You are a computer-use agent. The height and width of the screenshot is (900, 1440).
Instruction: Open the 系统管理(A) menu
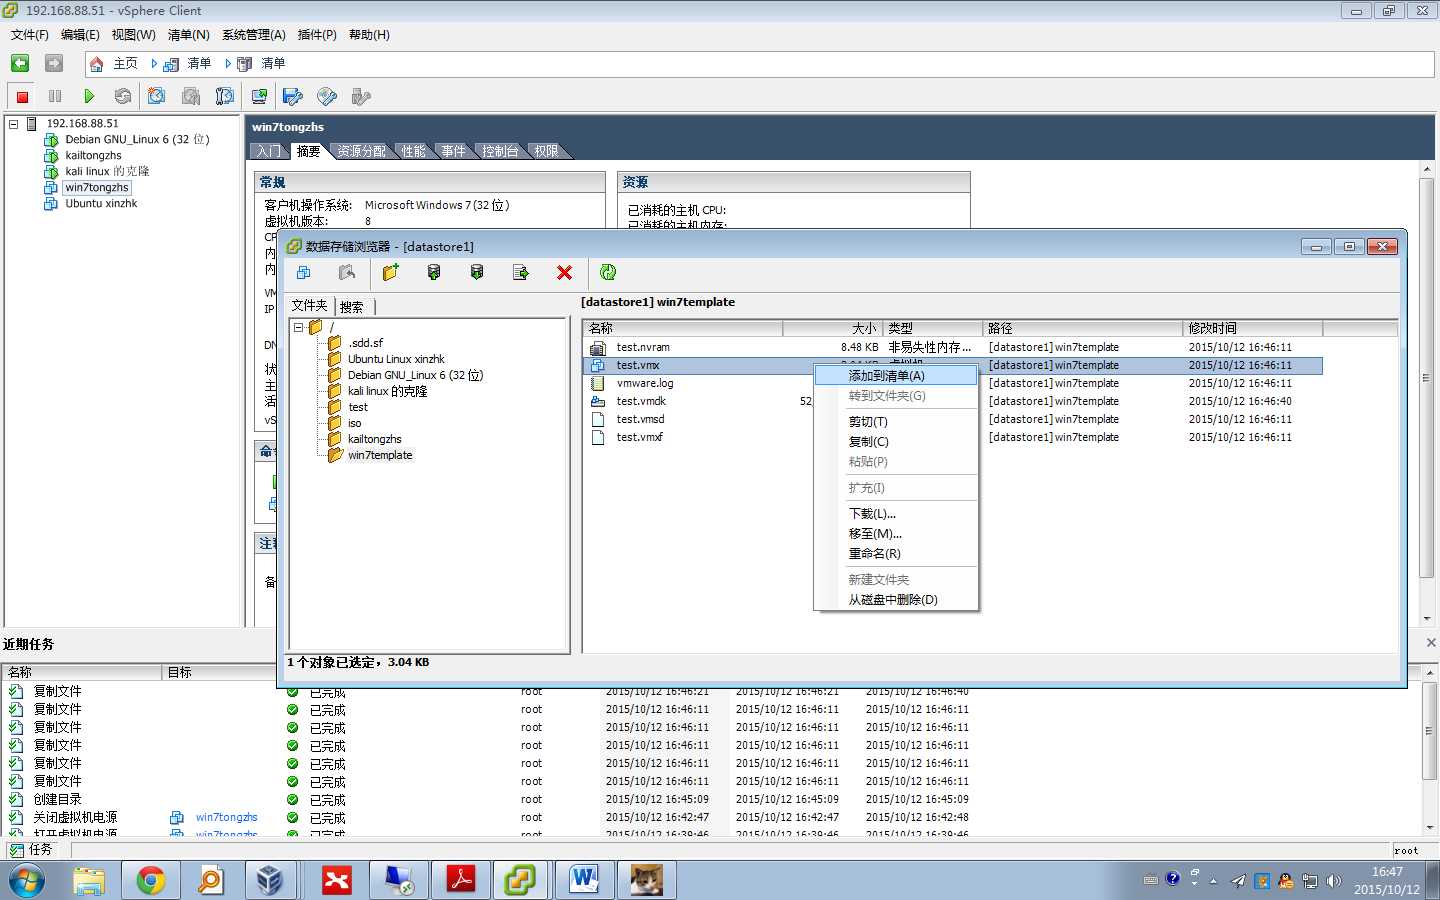[254, 35]
